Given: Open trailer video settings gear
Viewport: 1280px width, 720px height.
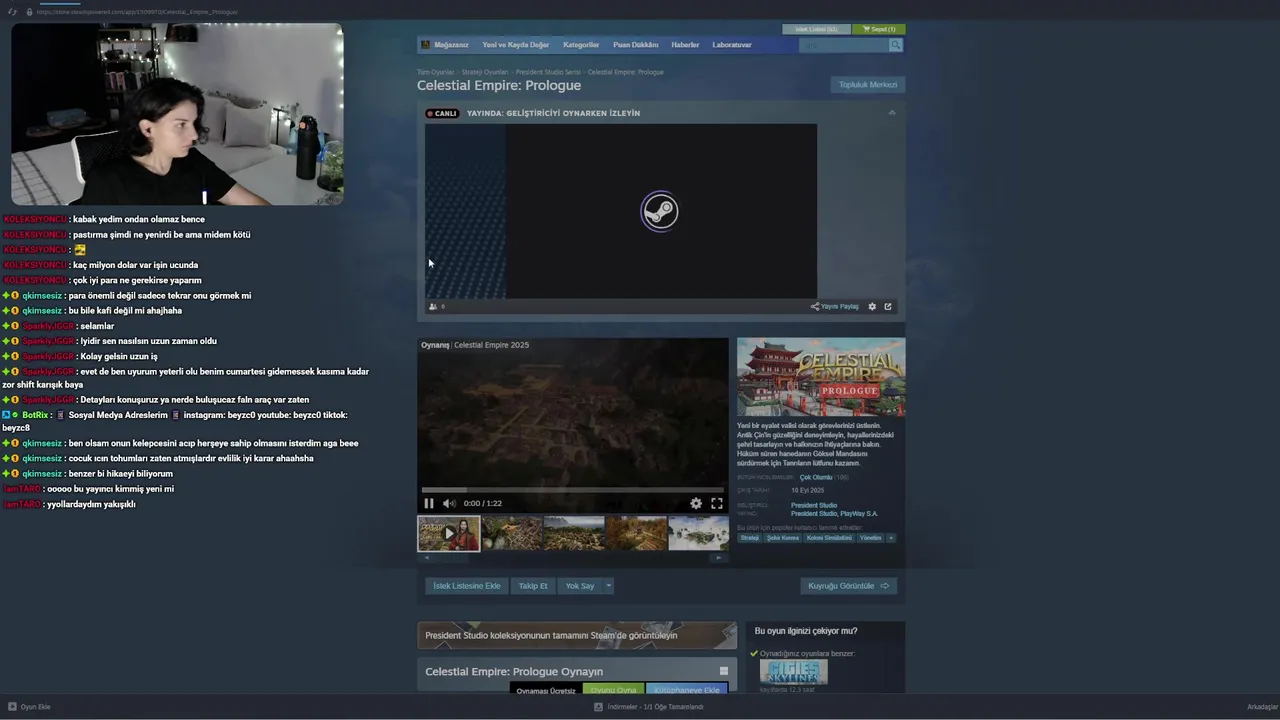Looking at the screenshot, I should point(696,504).
